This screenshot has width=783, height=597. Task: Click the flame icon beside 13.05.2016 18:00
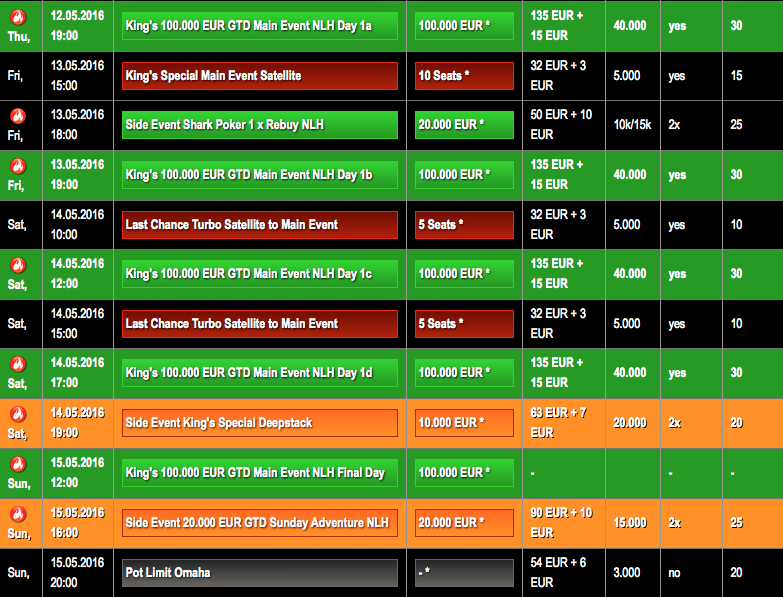pos(18,116)
